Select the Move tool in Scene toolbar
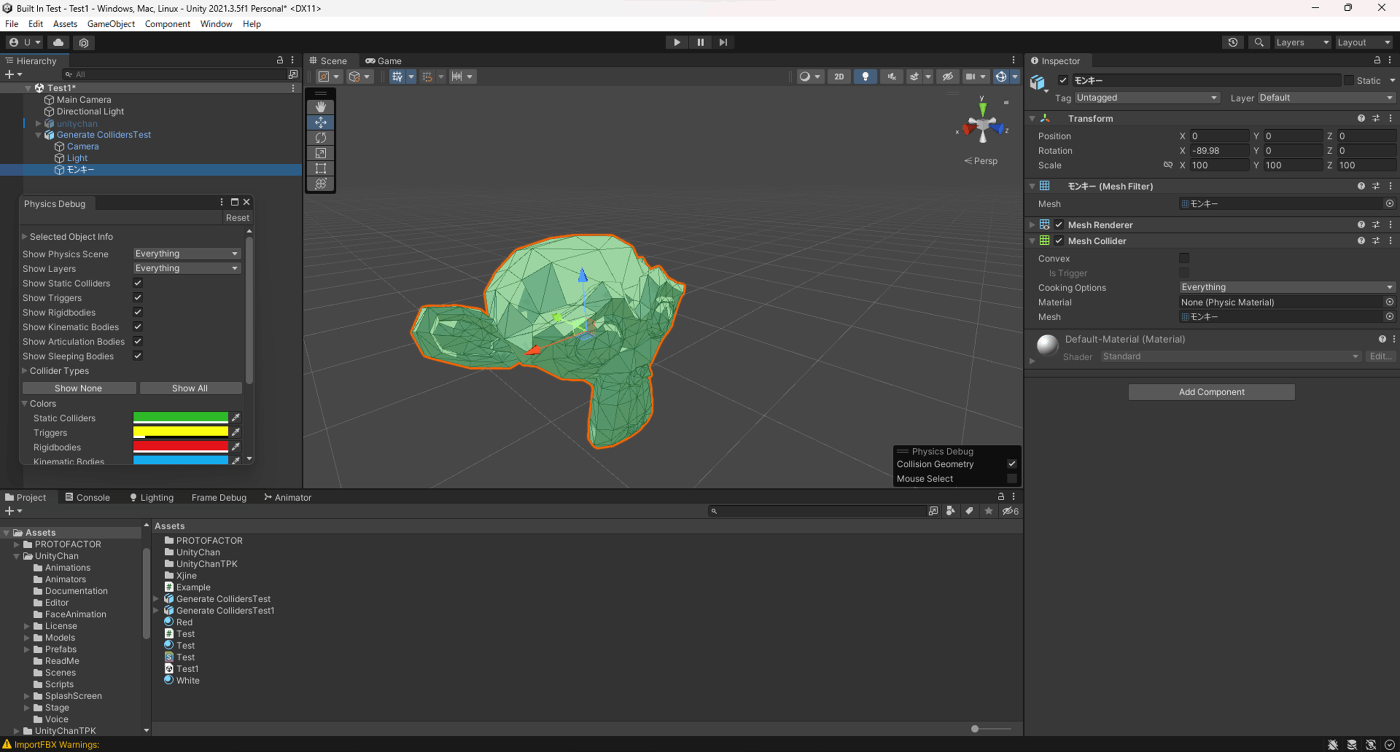Viewport: 1400px width, 752px height. (320, 122)
